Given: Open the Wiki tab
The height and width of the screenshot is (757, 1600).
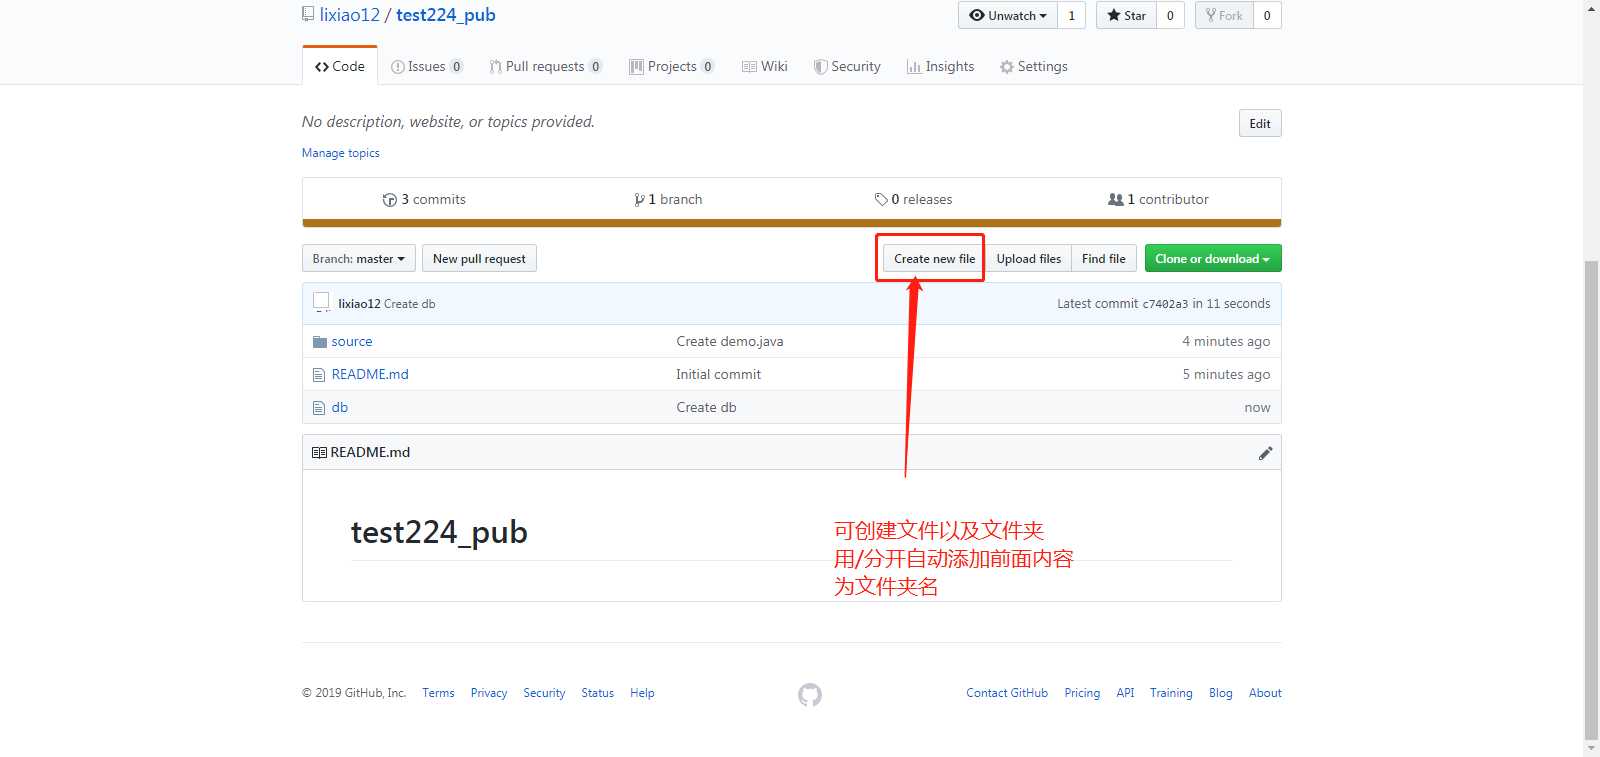Looking at the screenshot, I should (x=765, y=67).
